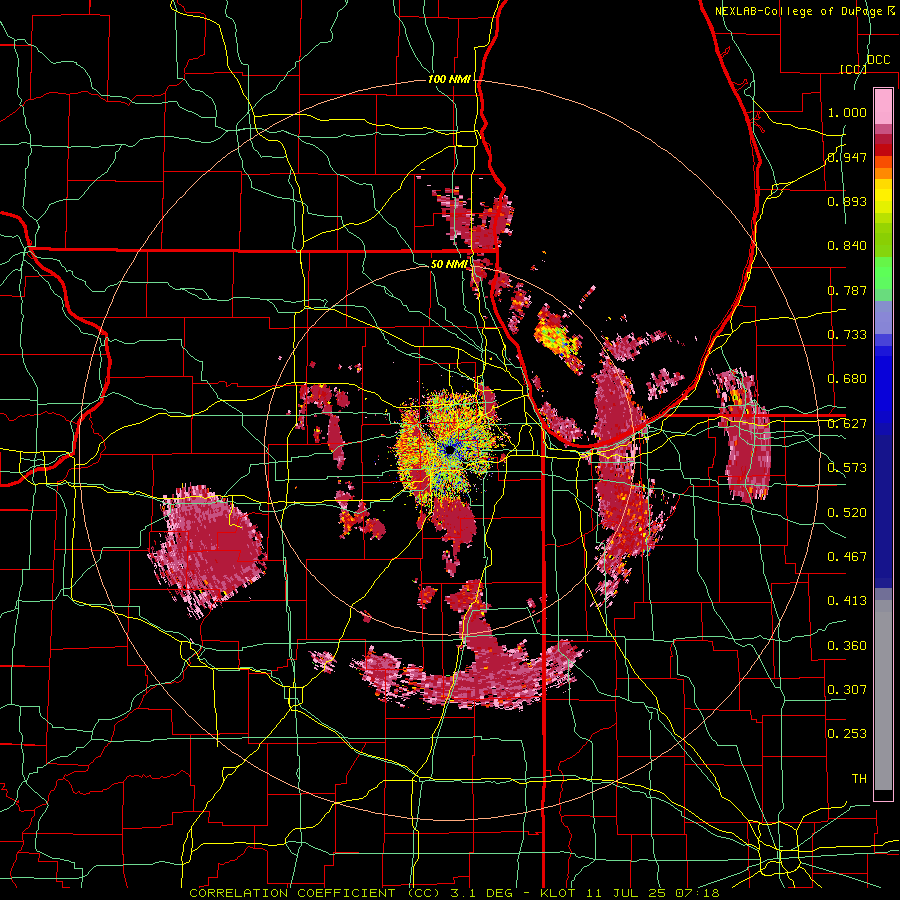Select the 0.360 scale value

coord(847,646)
